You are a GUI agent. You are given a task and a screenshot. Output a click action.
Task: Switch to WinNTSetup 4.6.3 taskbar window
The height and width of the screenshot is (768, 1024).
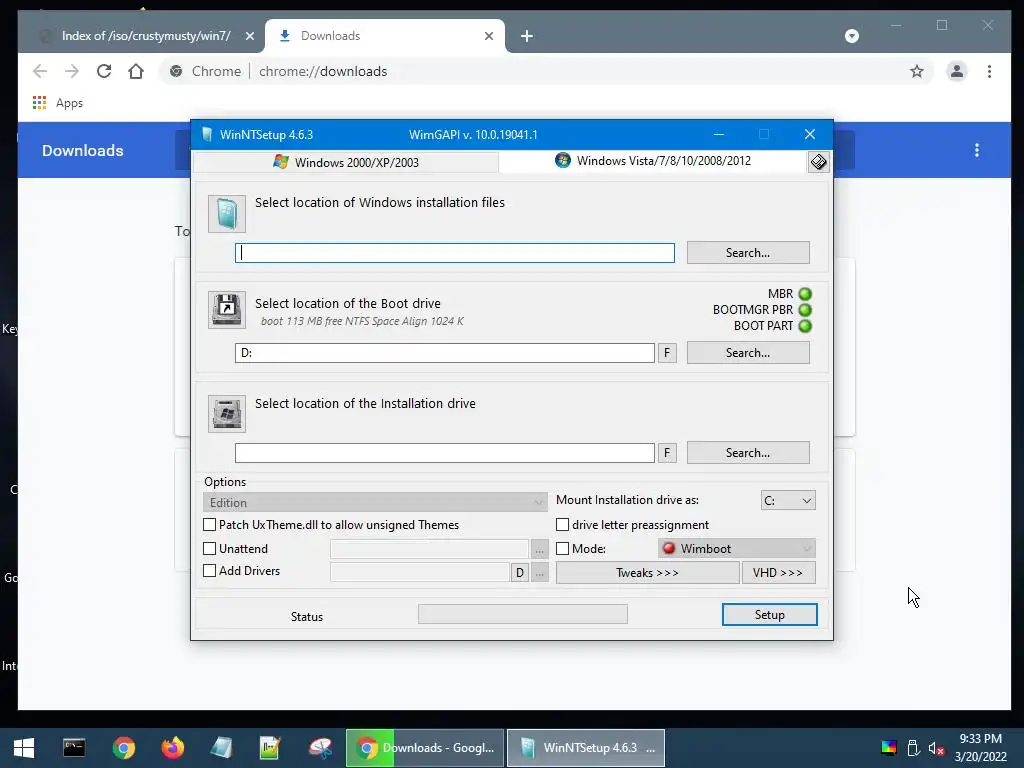point(586,748)
